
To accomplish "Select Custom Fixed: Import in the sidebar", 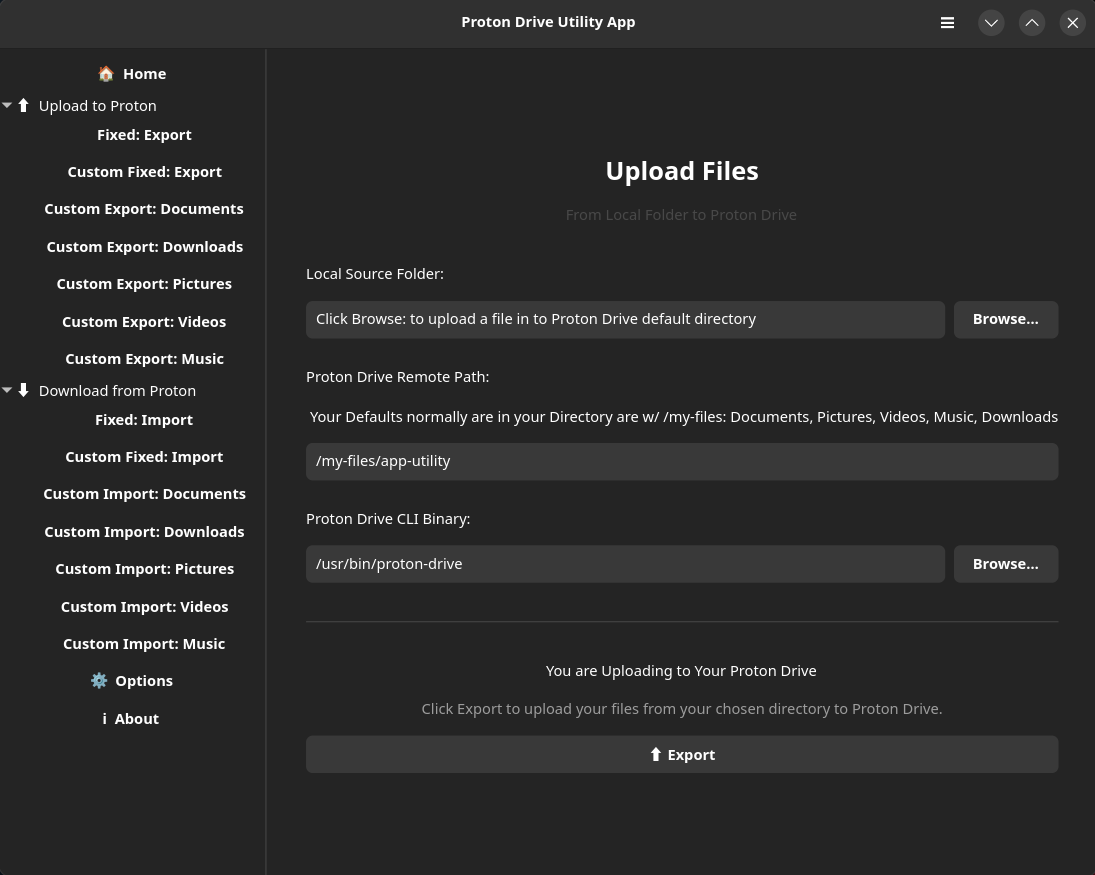I will pos(144,457).
